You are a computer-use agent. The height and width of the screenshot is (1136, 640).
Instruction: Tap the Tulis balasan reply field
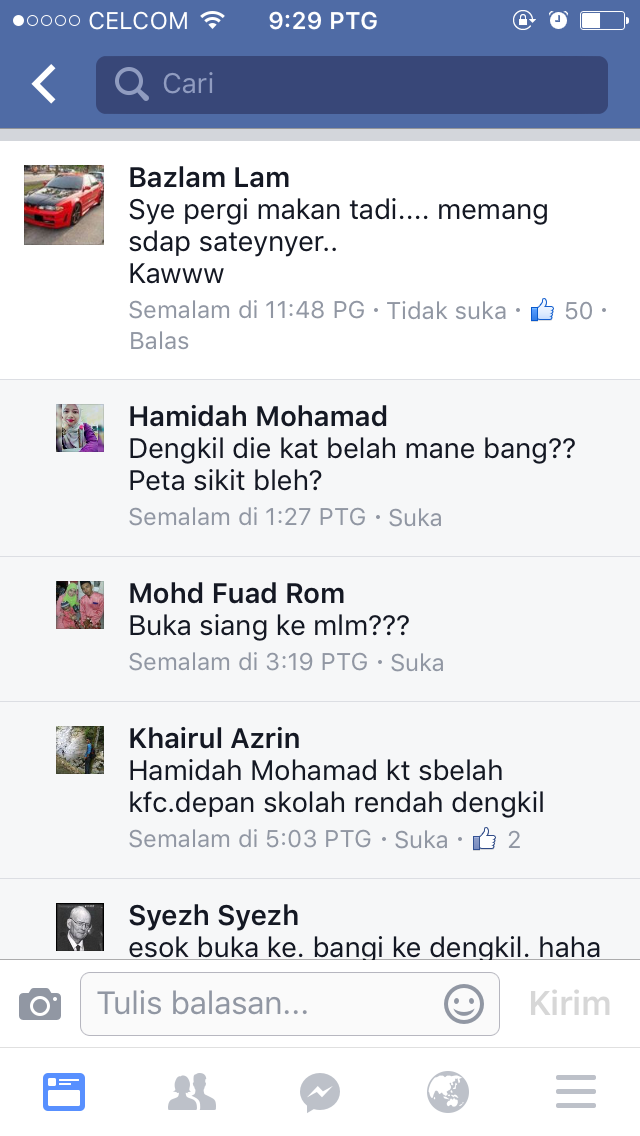click(290, 1004)
